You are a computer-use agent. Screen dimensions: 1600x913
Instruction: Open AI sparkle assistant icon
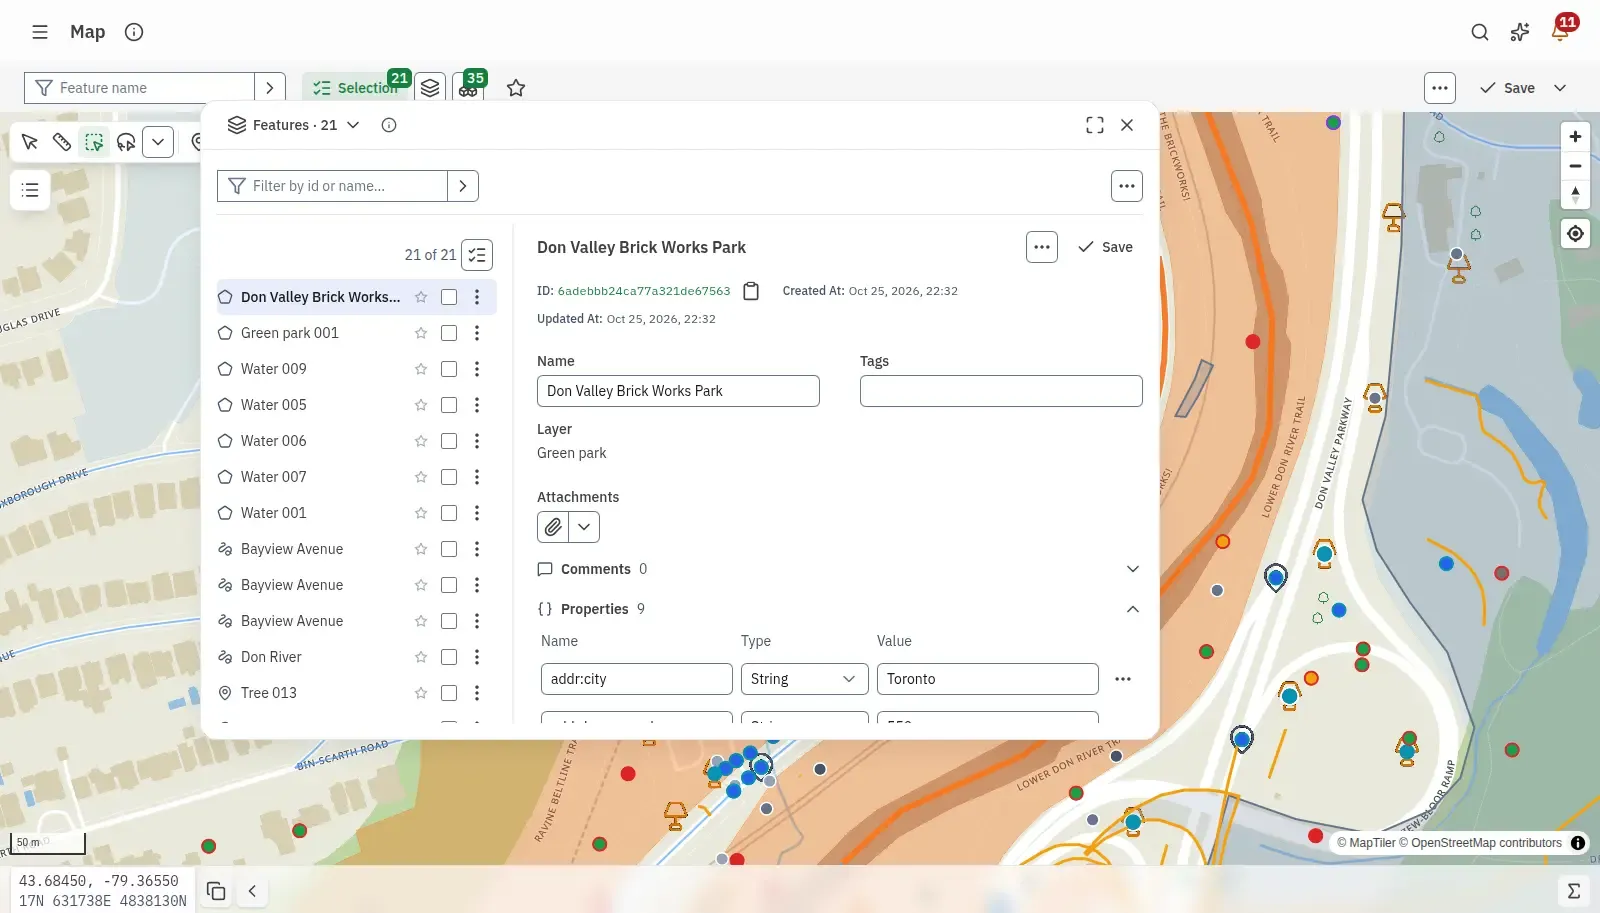(x=1520, y=32)
